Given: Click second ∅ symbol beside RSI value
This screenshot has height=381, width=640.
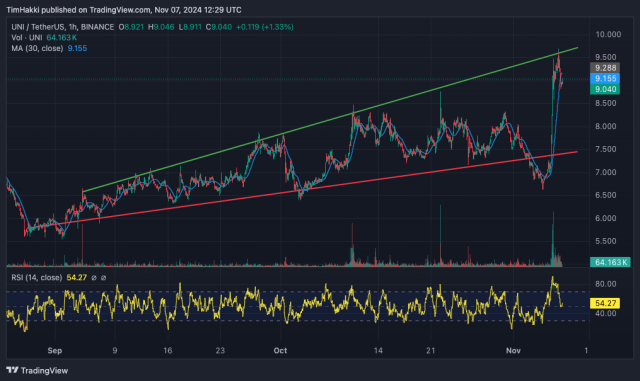Looking at the screenshot, I should (103, 278).
